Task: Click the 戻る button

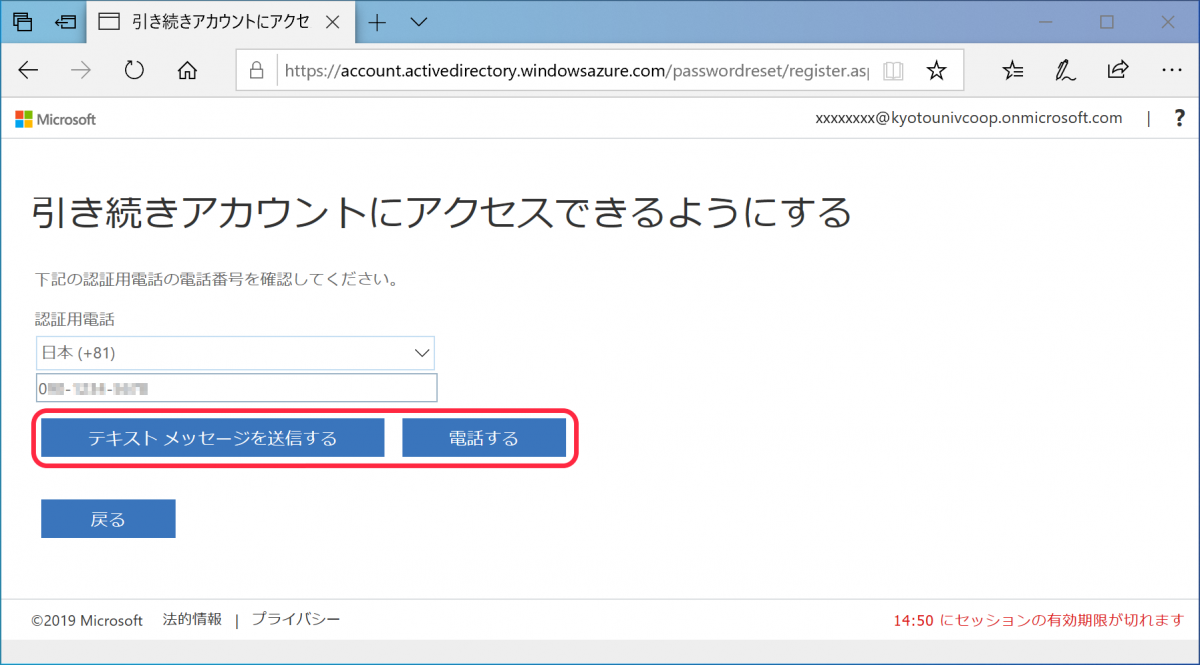Action: pyautogui.click(x=107, y=518)
